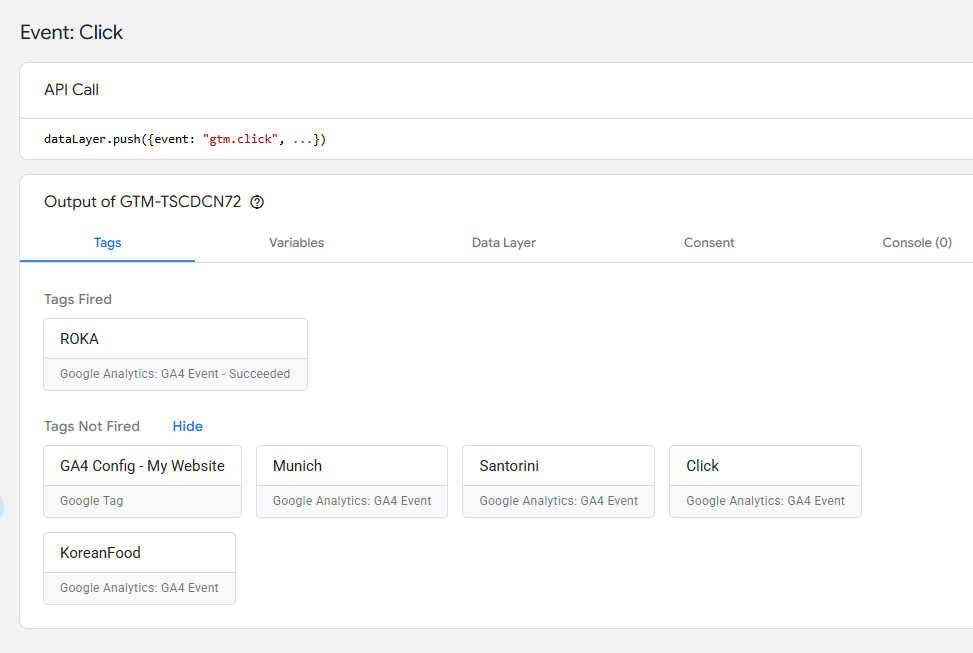Image resolution: width=973 pixels, height=653 pixels.
Task: Open the GA4 Config - My Website tag
Action: [143, 481]
